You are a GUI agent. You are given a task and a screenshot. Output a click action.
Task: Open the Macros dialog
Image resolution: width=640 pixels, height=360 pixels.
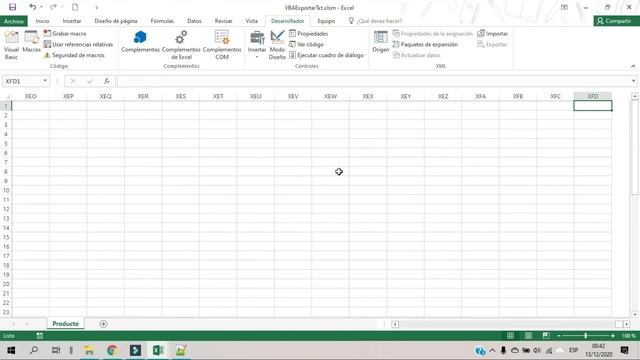tap(31, 42)
